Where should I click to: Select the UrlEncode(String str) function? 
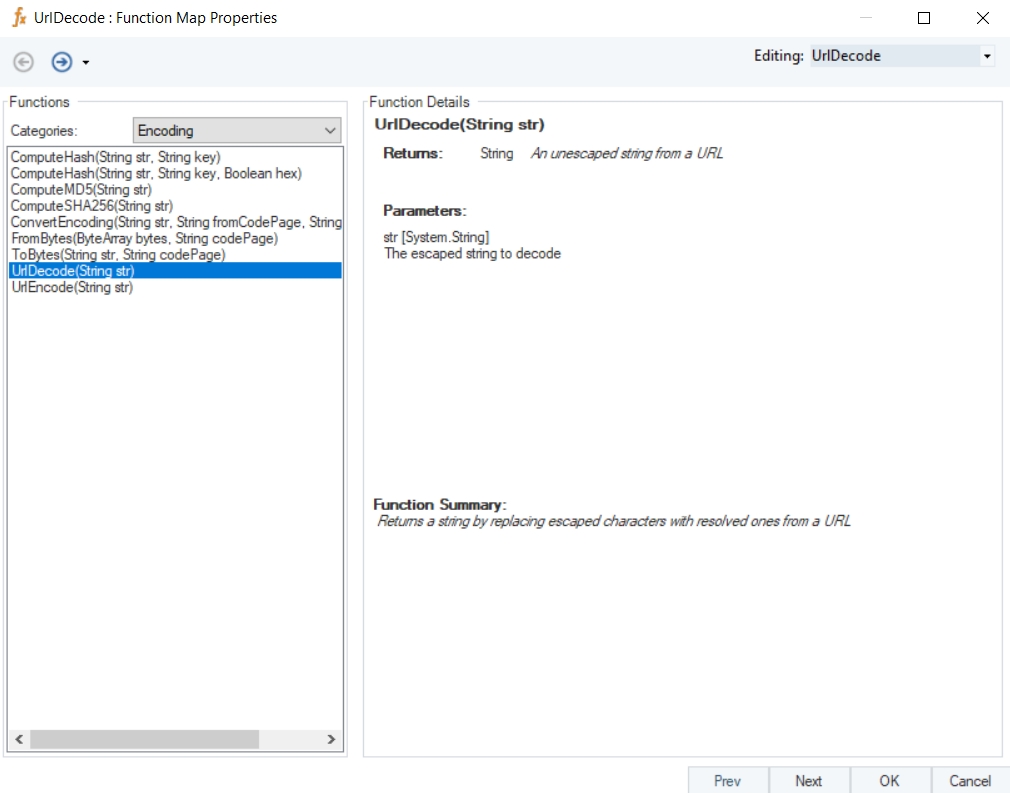click(x=72, y=287)
